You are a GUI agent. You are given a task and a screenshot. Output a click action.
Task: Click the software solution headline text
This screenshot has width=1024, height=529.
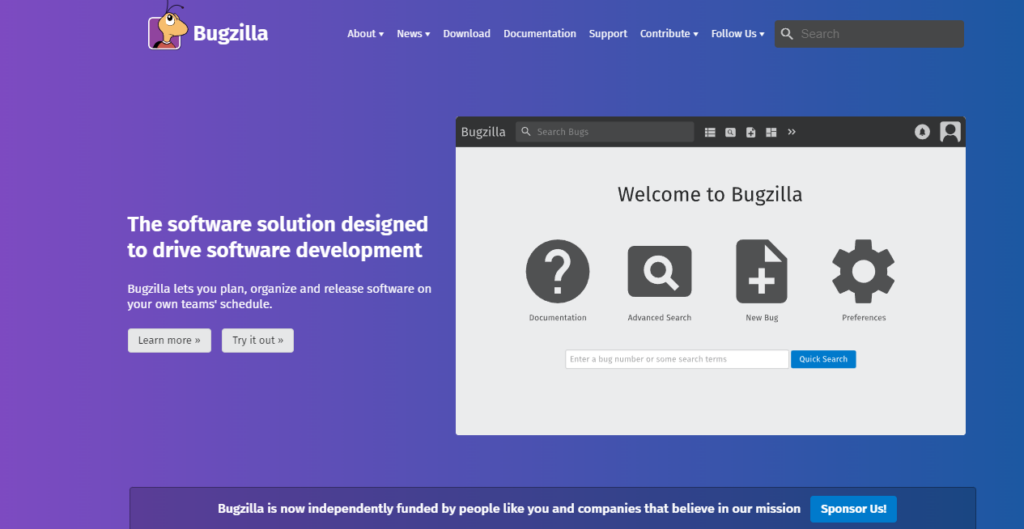tap(278, 236)
